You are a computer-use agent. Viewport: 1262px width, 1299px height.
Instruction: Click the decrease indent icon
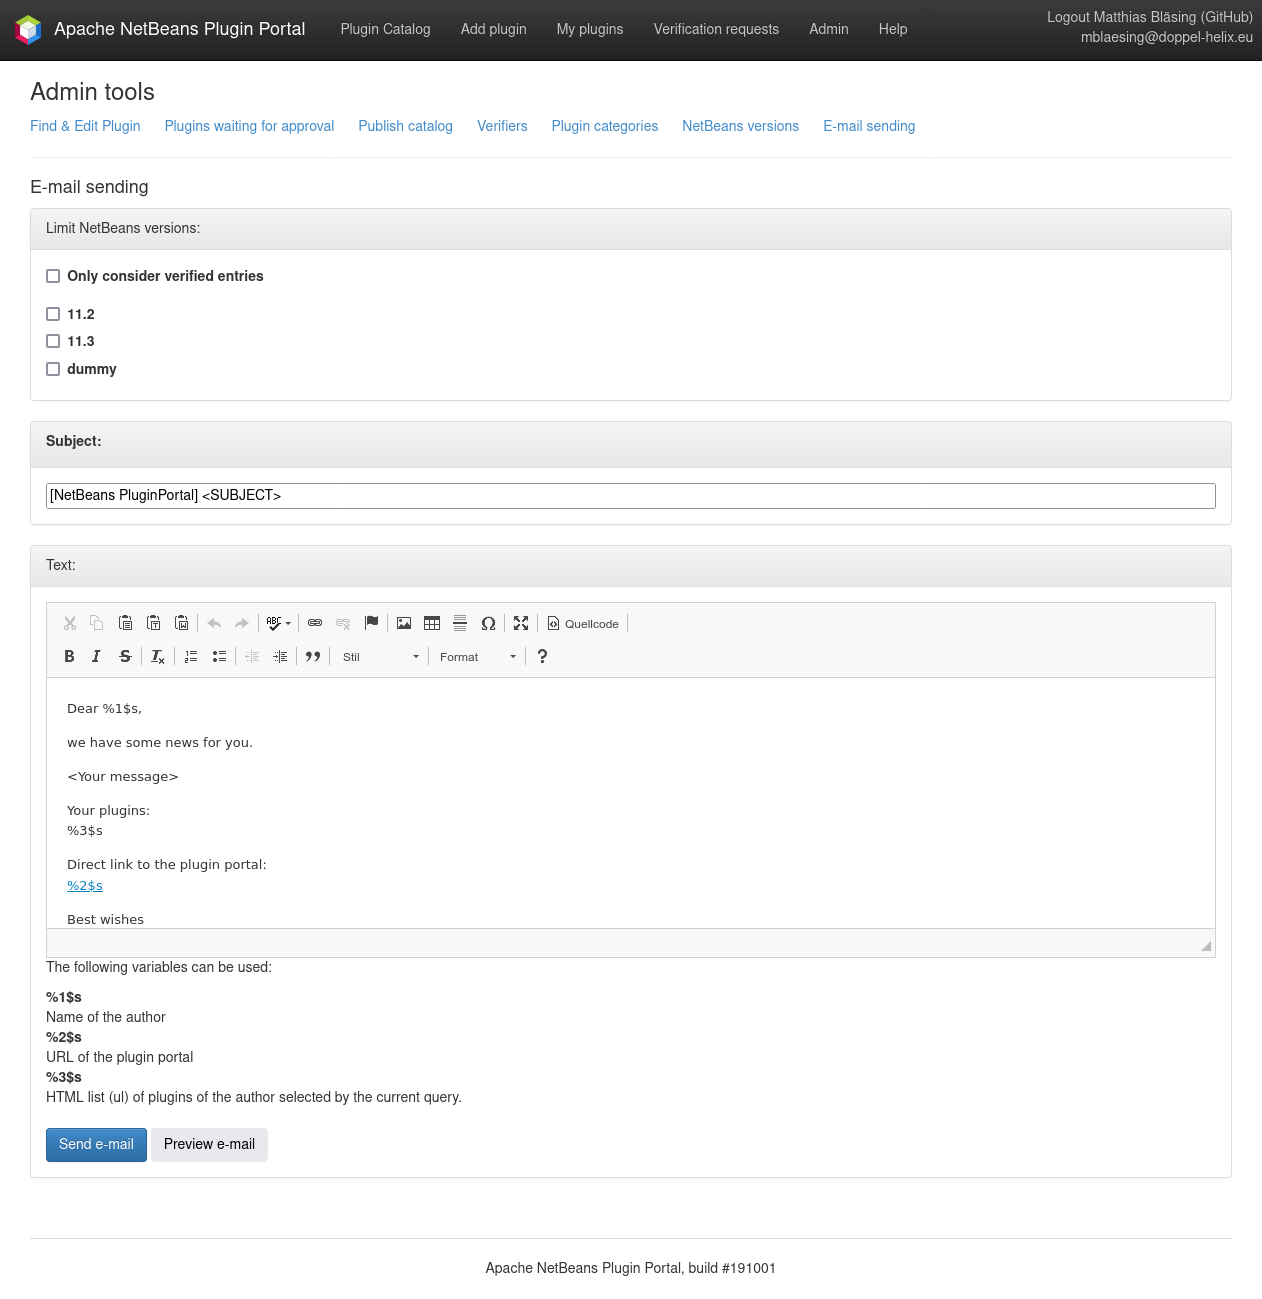coord(252,656)
